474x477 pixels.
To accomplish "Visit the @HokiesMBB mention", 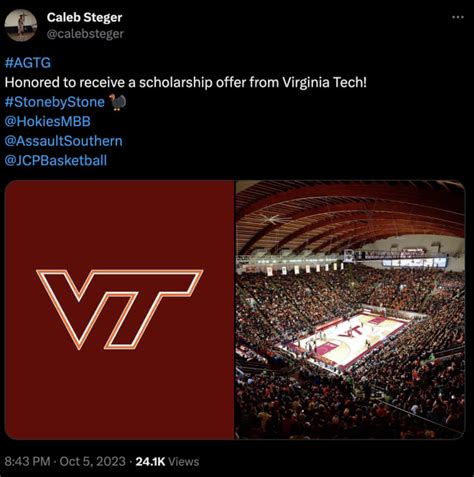I will [x=48, y=121].
